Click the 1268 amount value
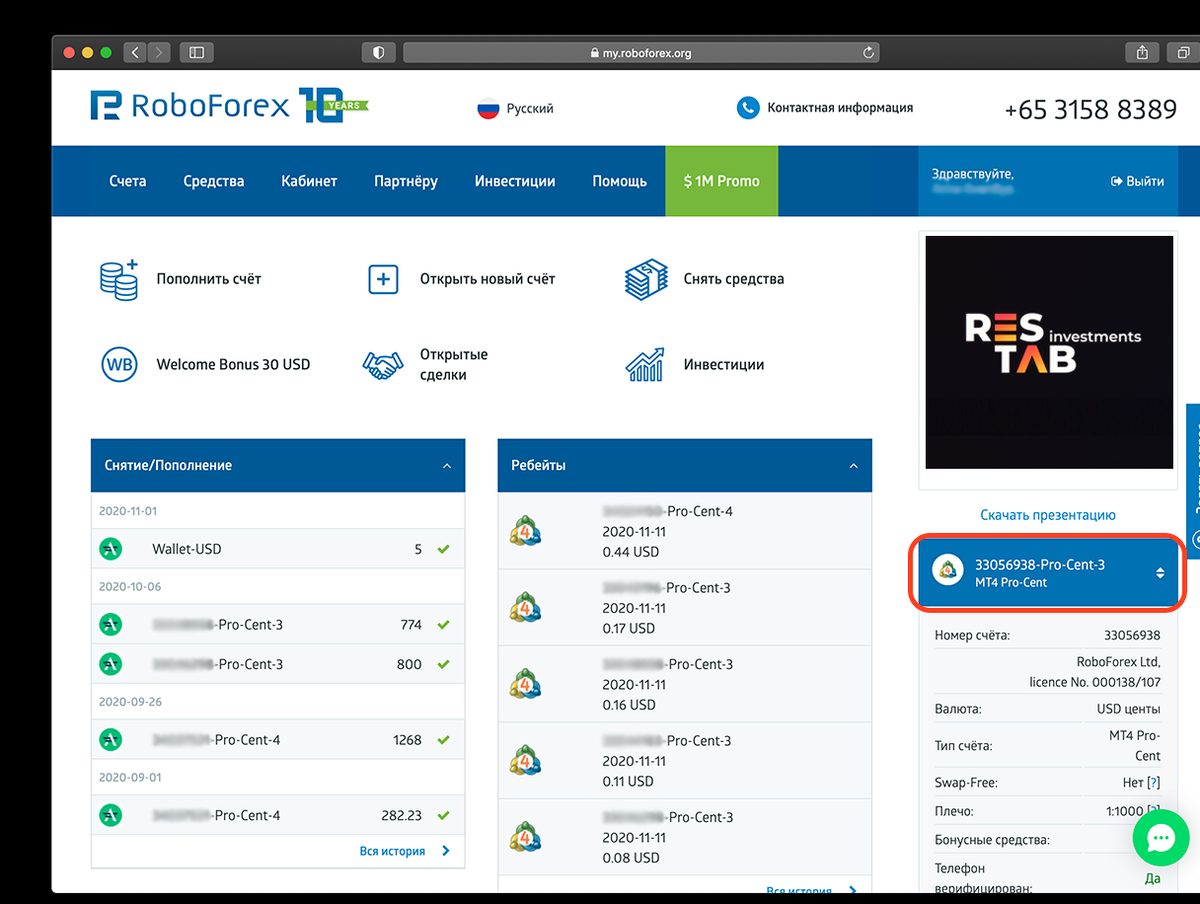1200x904 pixels. [407, 740]
